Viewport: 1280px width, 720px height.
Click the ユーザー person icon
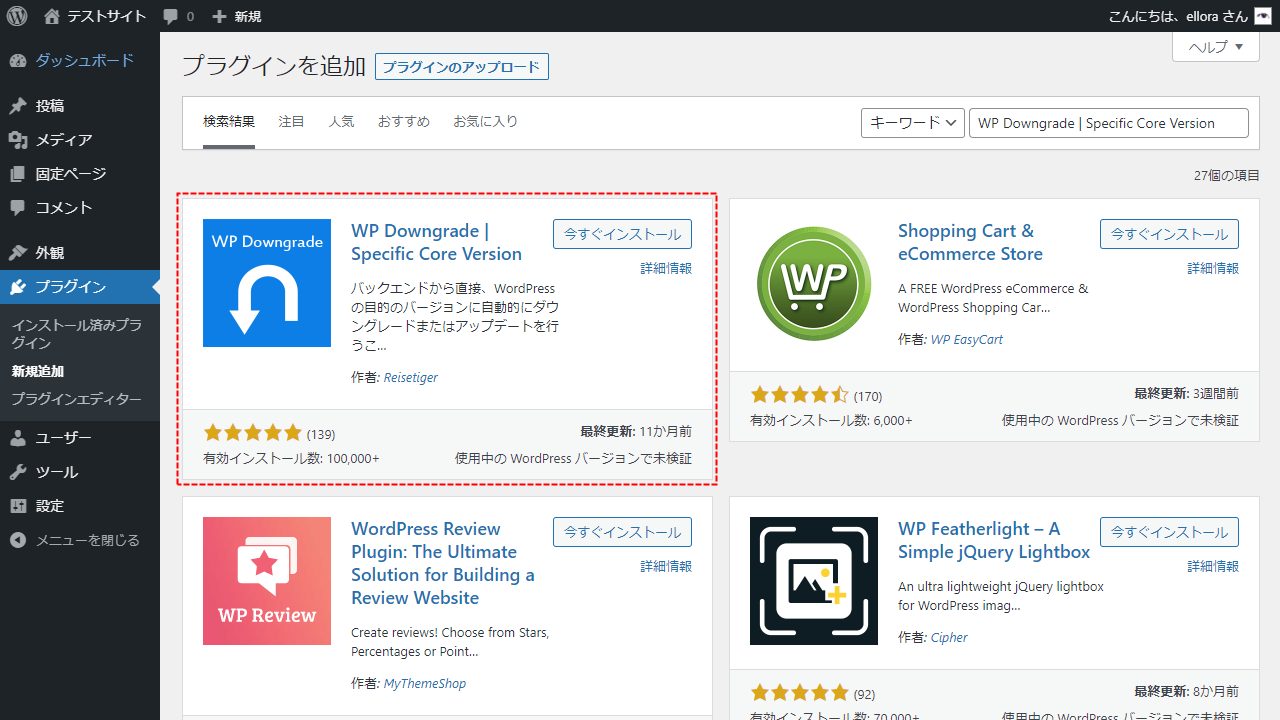pyautogui.click(x=18, y=438)
